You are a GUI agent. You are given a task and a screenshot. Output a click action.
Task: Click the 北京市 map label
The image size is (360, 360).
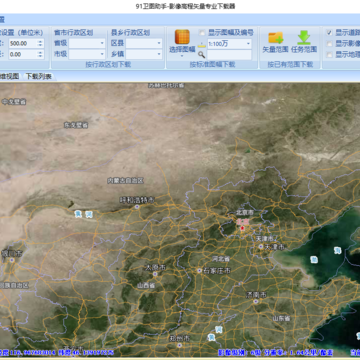245,212
